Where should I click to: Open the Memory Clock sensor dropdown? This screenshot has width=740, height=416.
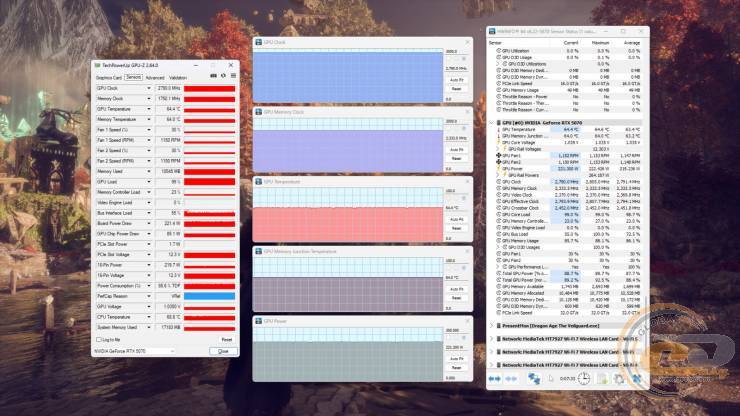coord(149,99)
